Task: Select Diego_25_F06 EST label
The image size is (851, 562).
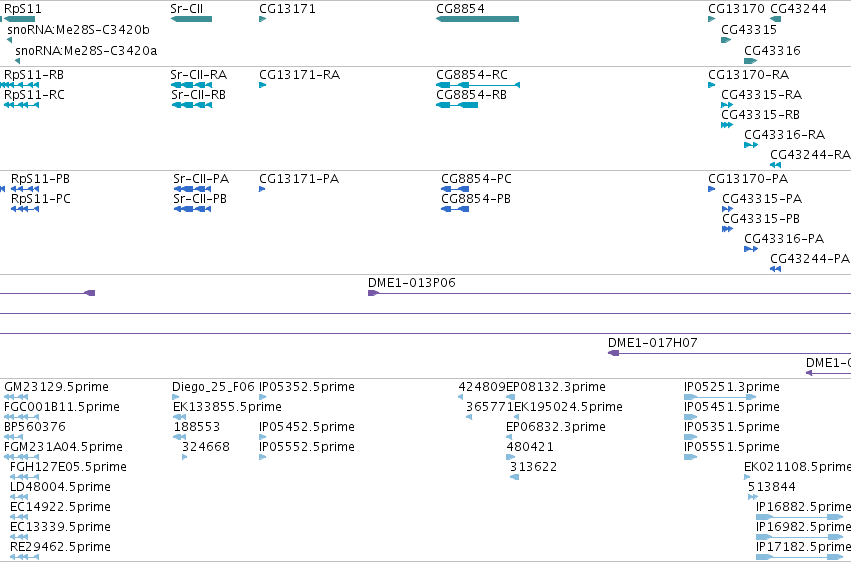Action: click(213, 387)
